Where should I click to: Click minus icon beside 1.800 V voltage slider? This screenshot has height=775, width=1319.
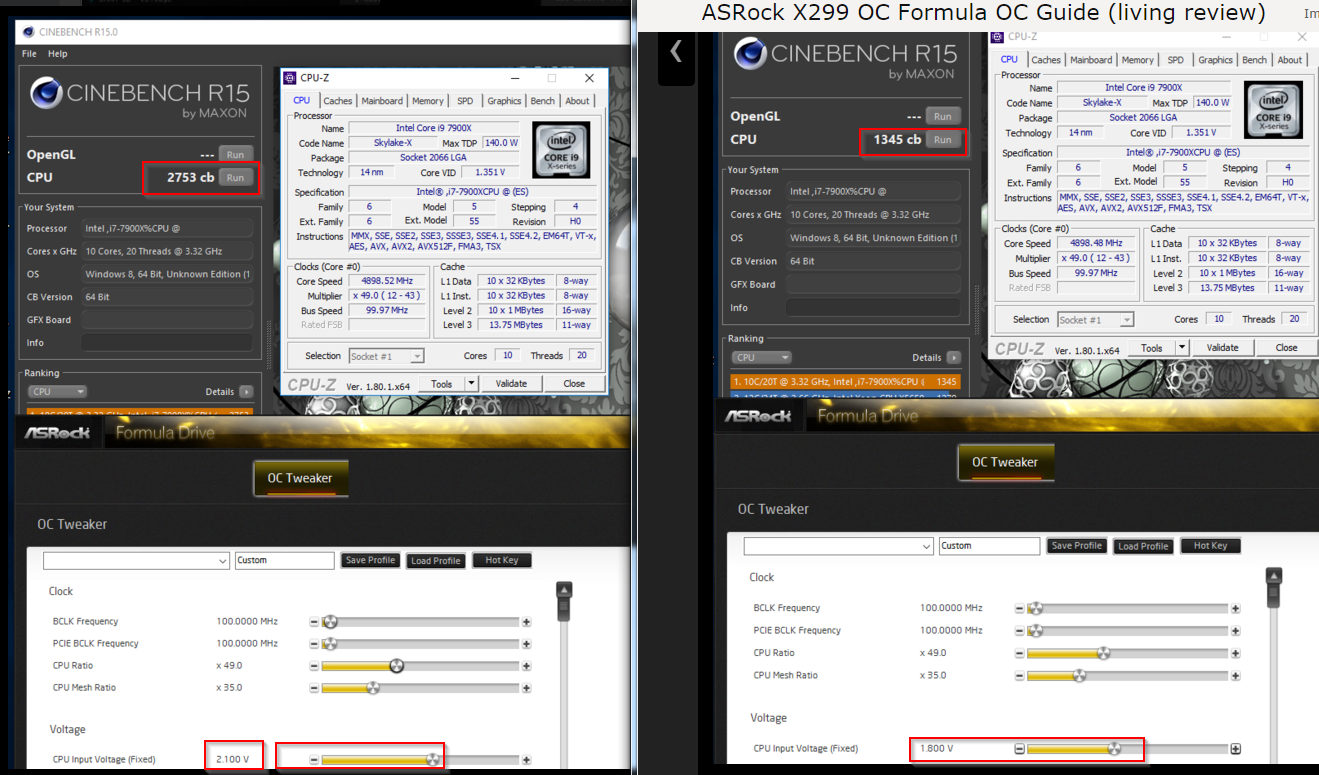tap(1019, 749)
